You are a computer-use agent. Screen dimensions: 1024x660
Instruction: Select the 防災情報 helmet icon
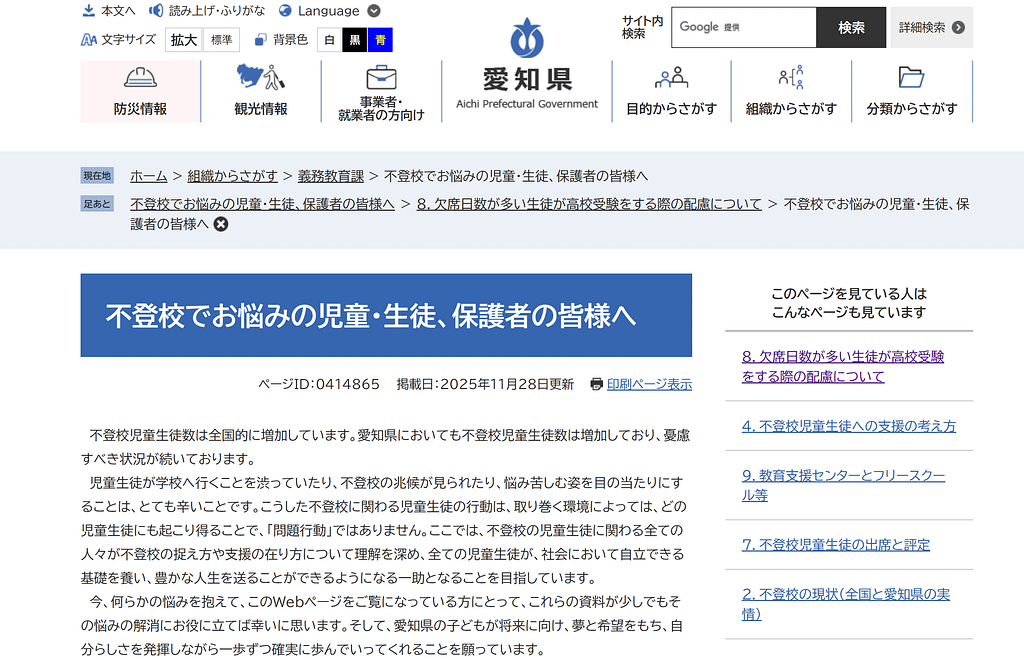point(139,76)
